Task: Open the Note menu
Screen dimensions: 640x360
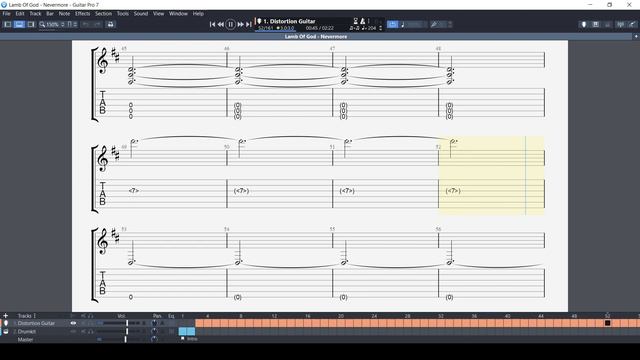Action: click(x=64, y=13)
